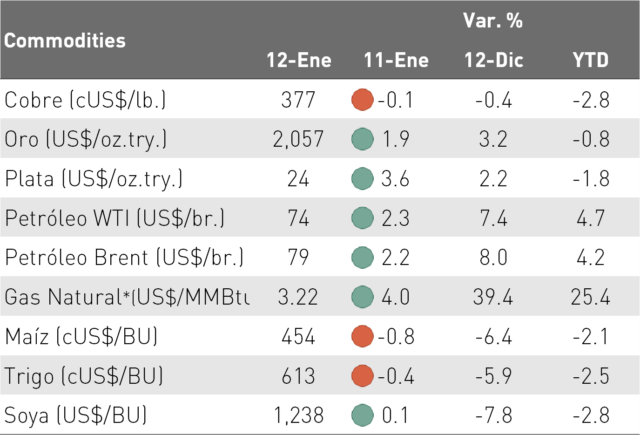The width and height of the screenshot is (640, 435).
Task: Select the Oro price value 2,057
Action: coord(298,139)
